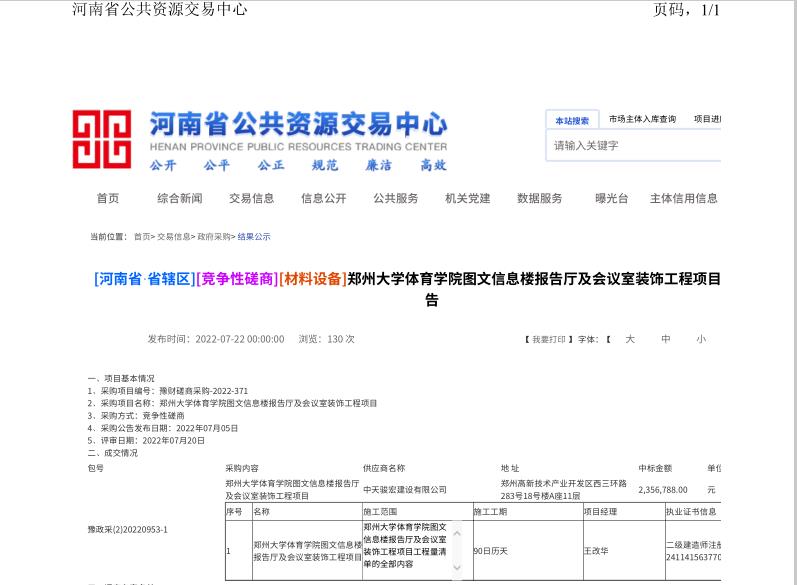Click the red Henan trading center logo

pos(102,139)
